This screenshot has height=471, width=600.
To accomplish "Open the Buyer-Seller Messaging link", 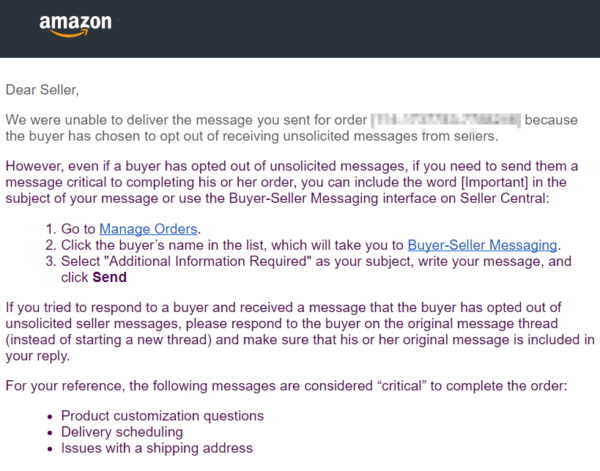I will pos(482,245).
